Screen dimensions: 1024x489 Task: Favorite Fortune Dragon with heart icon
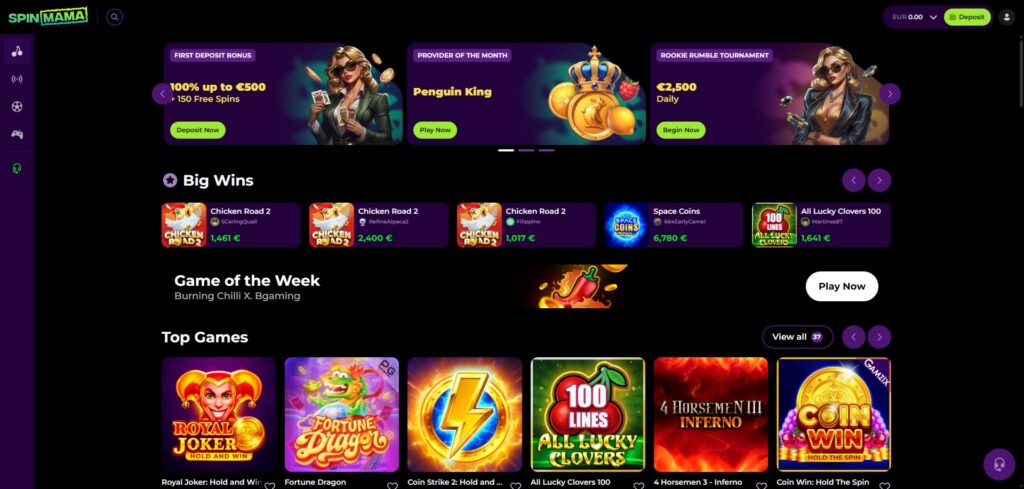(392, 485)
